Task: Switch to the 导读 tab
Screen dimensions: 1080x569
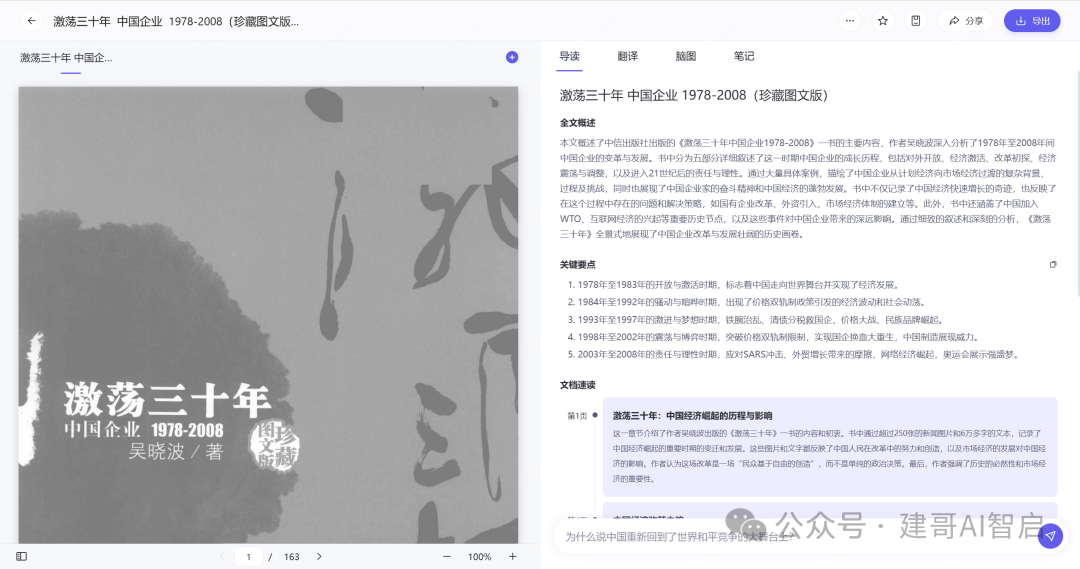Action: pyautogui.click(x=569, y=56)
